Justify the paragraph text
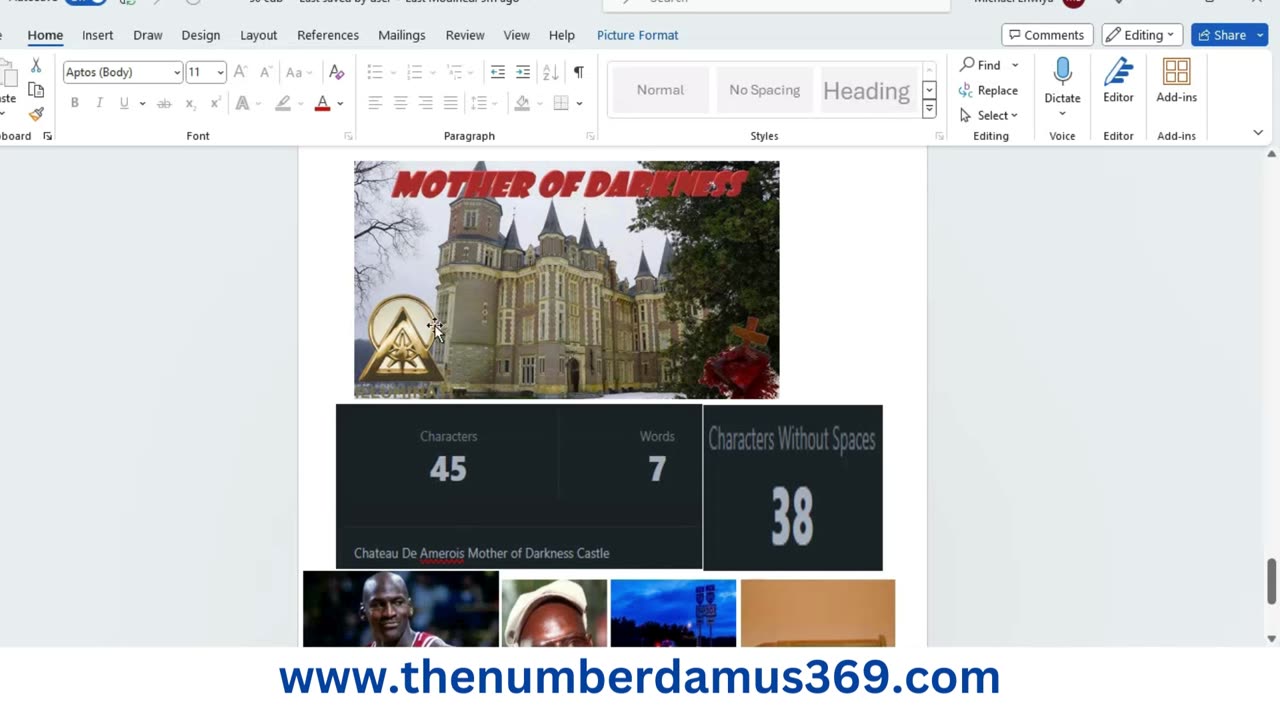Screen dimensions: 1280x720 tap(451, 103)
